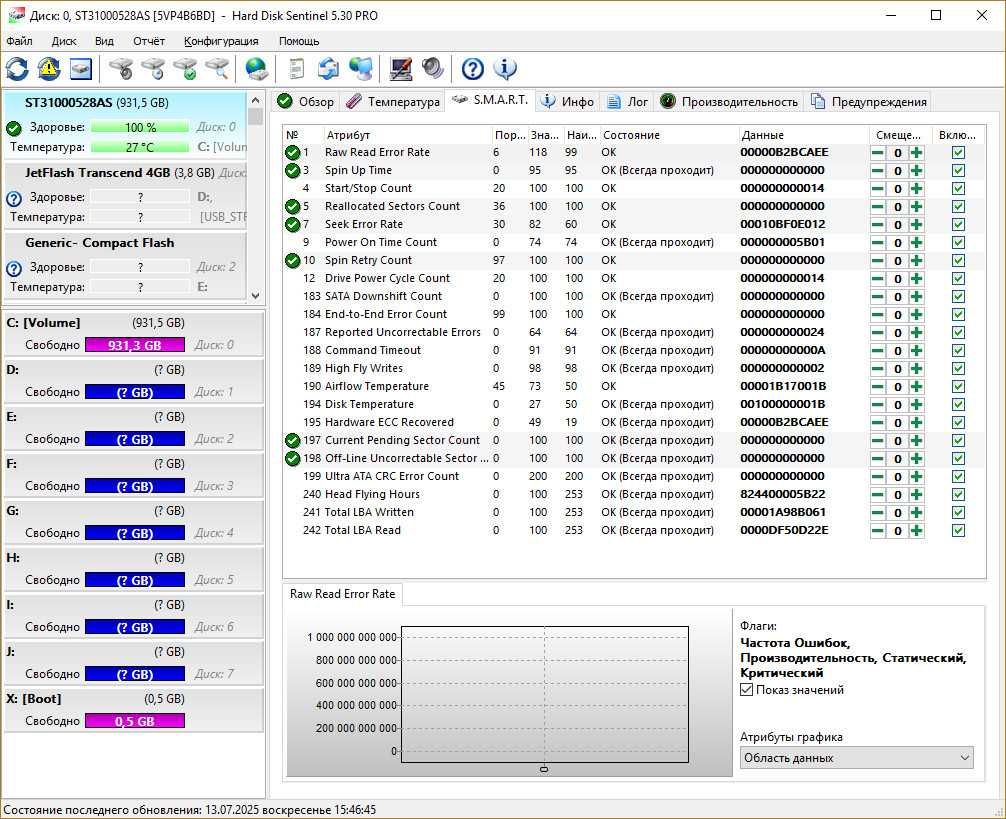
Task: Toggle the enable checkbox for Total LBA Read
Action: pyautogui.click(x=959, y=530)
